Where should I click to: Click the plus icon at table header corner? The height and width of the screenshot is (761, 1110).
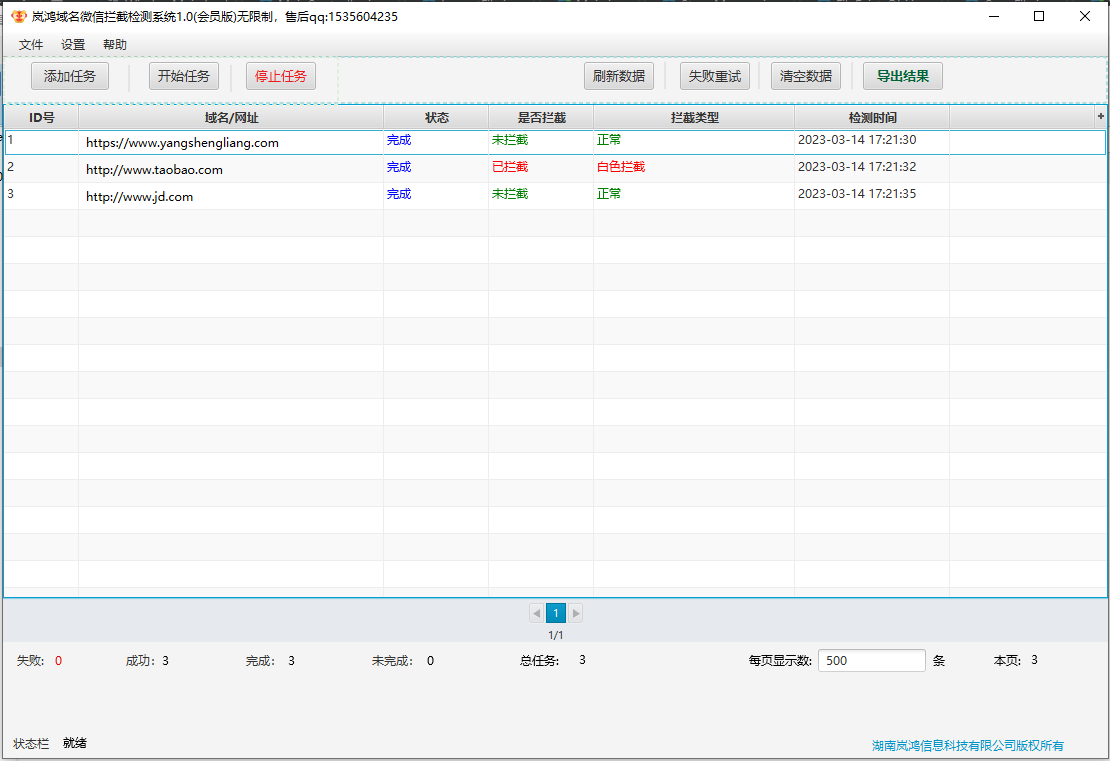[1101, 117]
